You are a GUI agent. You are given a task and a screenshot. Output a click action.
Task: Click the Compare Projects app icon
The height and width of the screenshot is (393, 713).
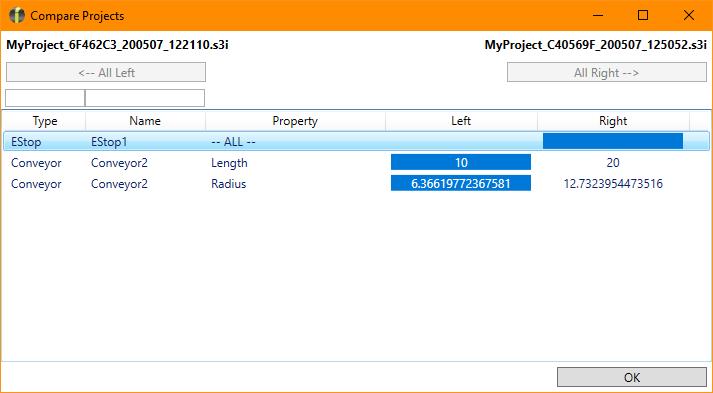(17, 15)
